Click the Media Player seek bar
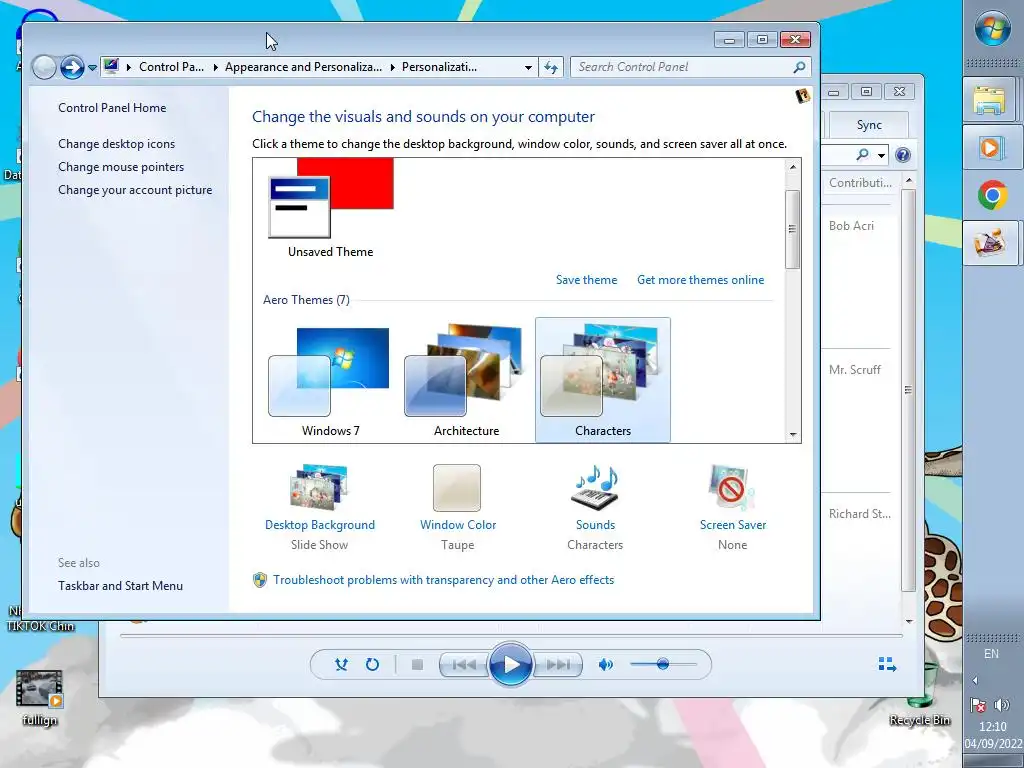Image resolution: width=1024 pixels, height=768 pixels. coord(511,635)
